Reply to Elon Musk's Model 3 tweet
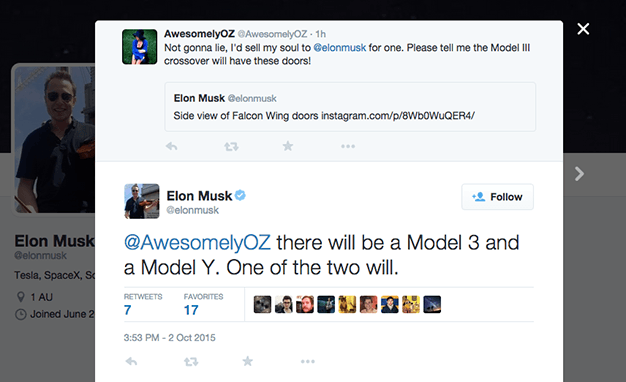 131,362
